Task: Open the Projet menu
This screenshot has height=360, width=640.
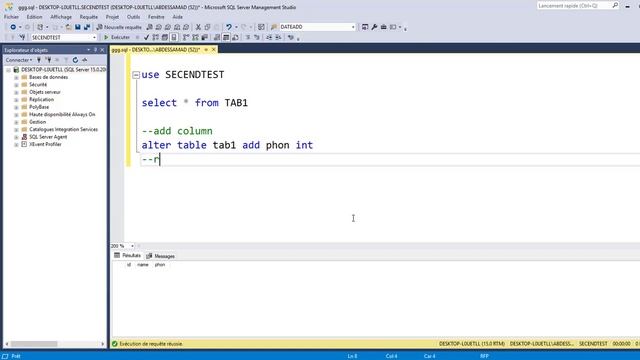Action: tap(112, 17)
